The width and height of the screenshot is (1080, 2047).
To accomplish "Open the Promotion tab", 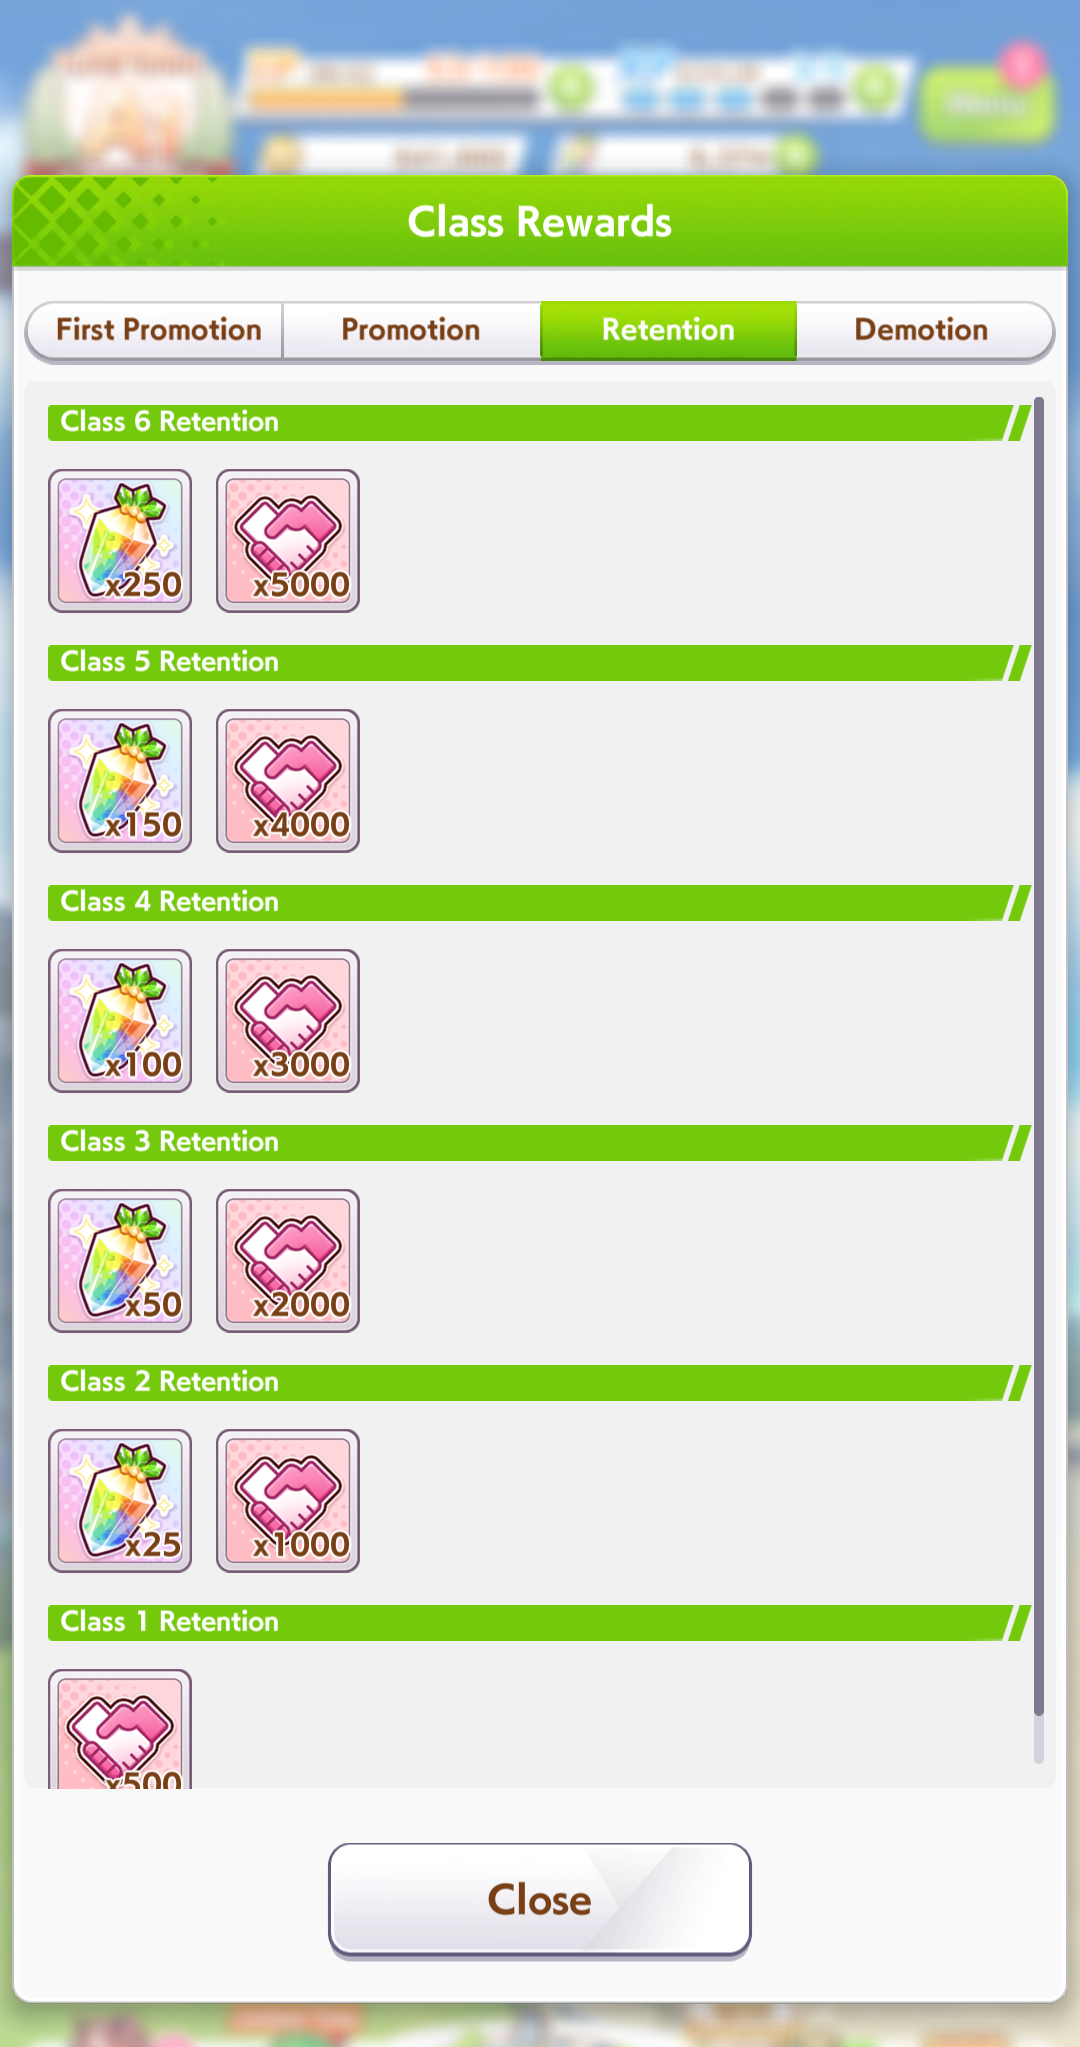I will click(x=411, y=330).
